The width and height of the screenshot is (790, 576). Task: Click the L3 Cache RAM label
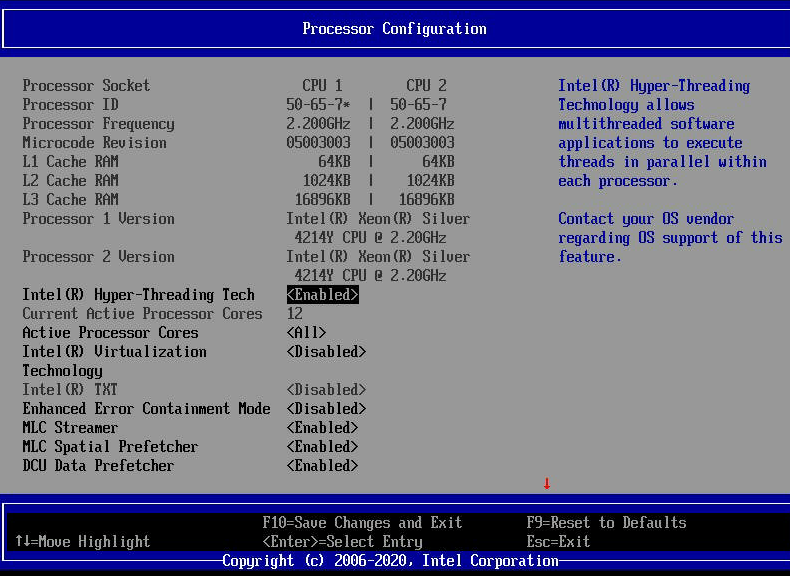(x=70, y=200)
